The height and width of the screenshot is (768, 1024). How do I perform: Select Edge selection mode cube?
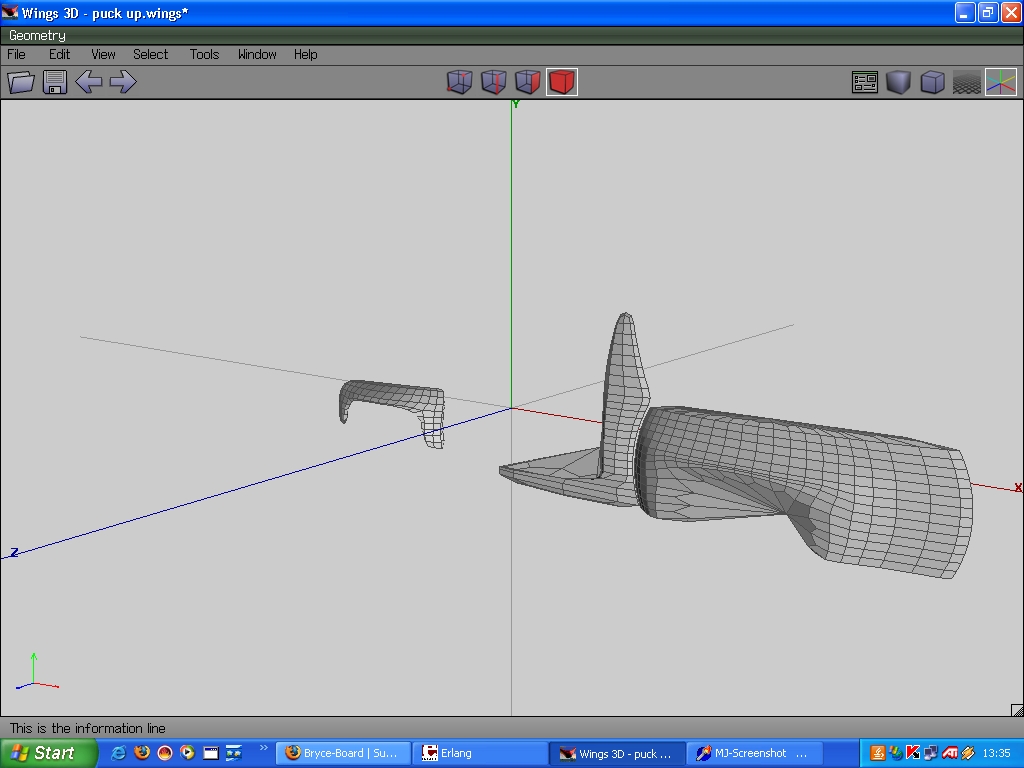[493, 82]
